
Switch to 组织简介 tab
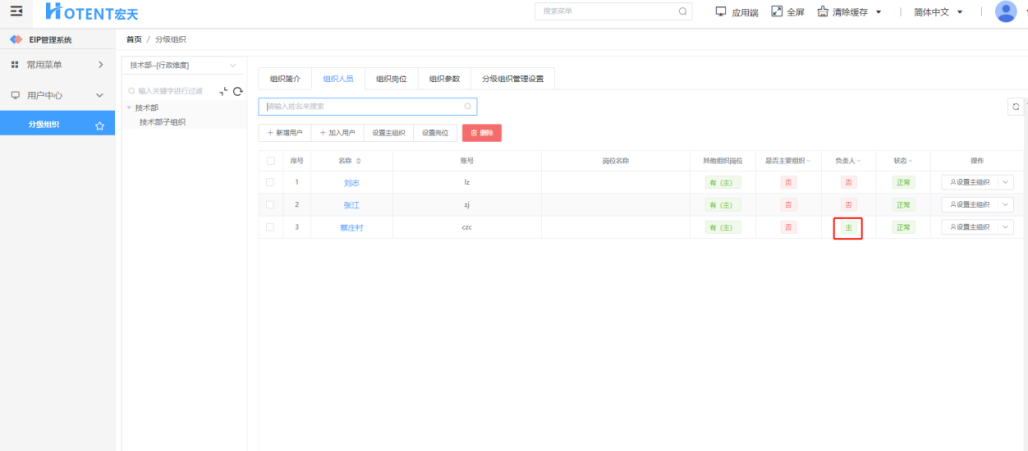click(285, 79)
